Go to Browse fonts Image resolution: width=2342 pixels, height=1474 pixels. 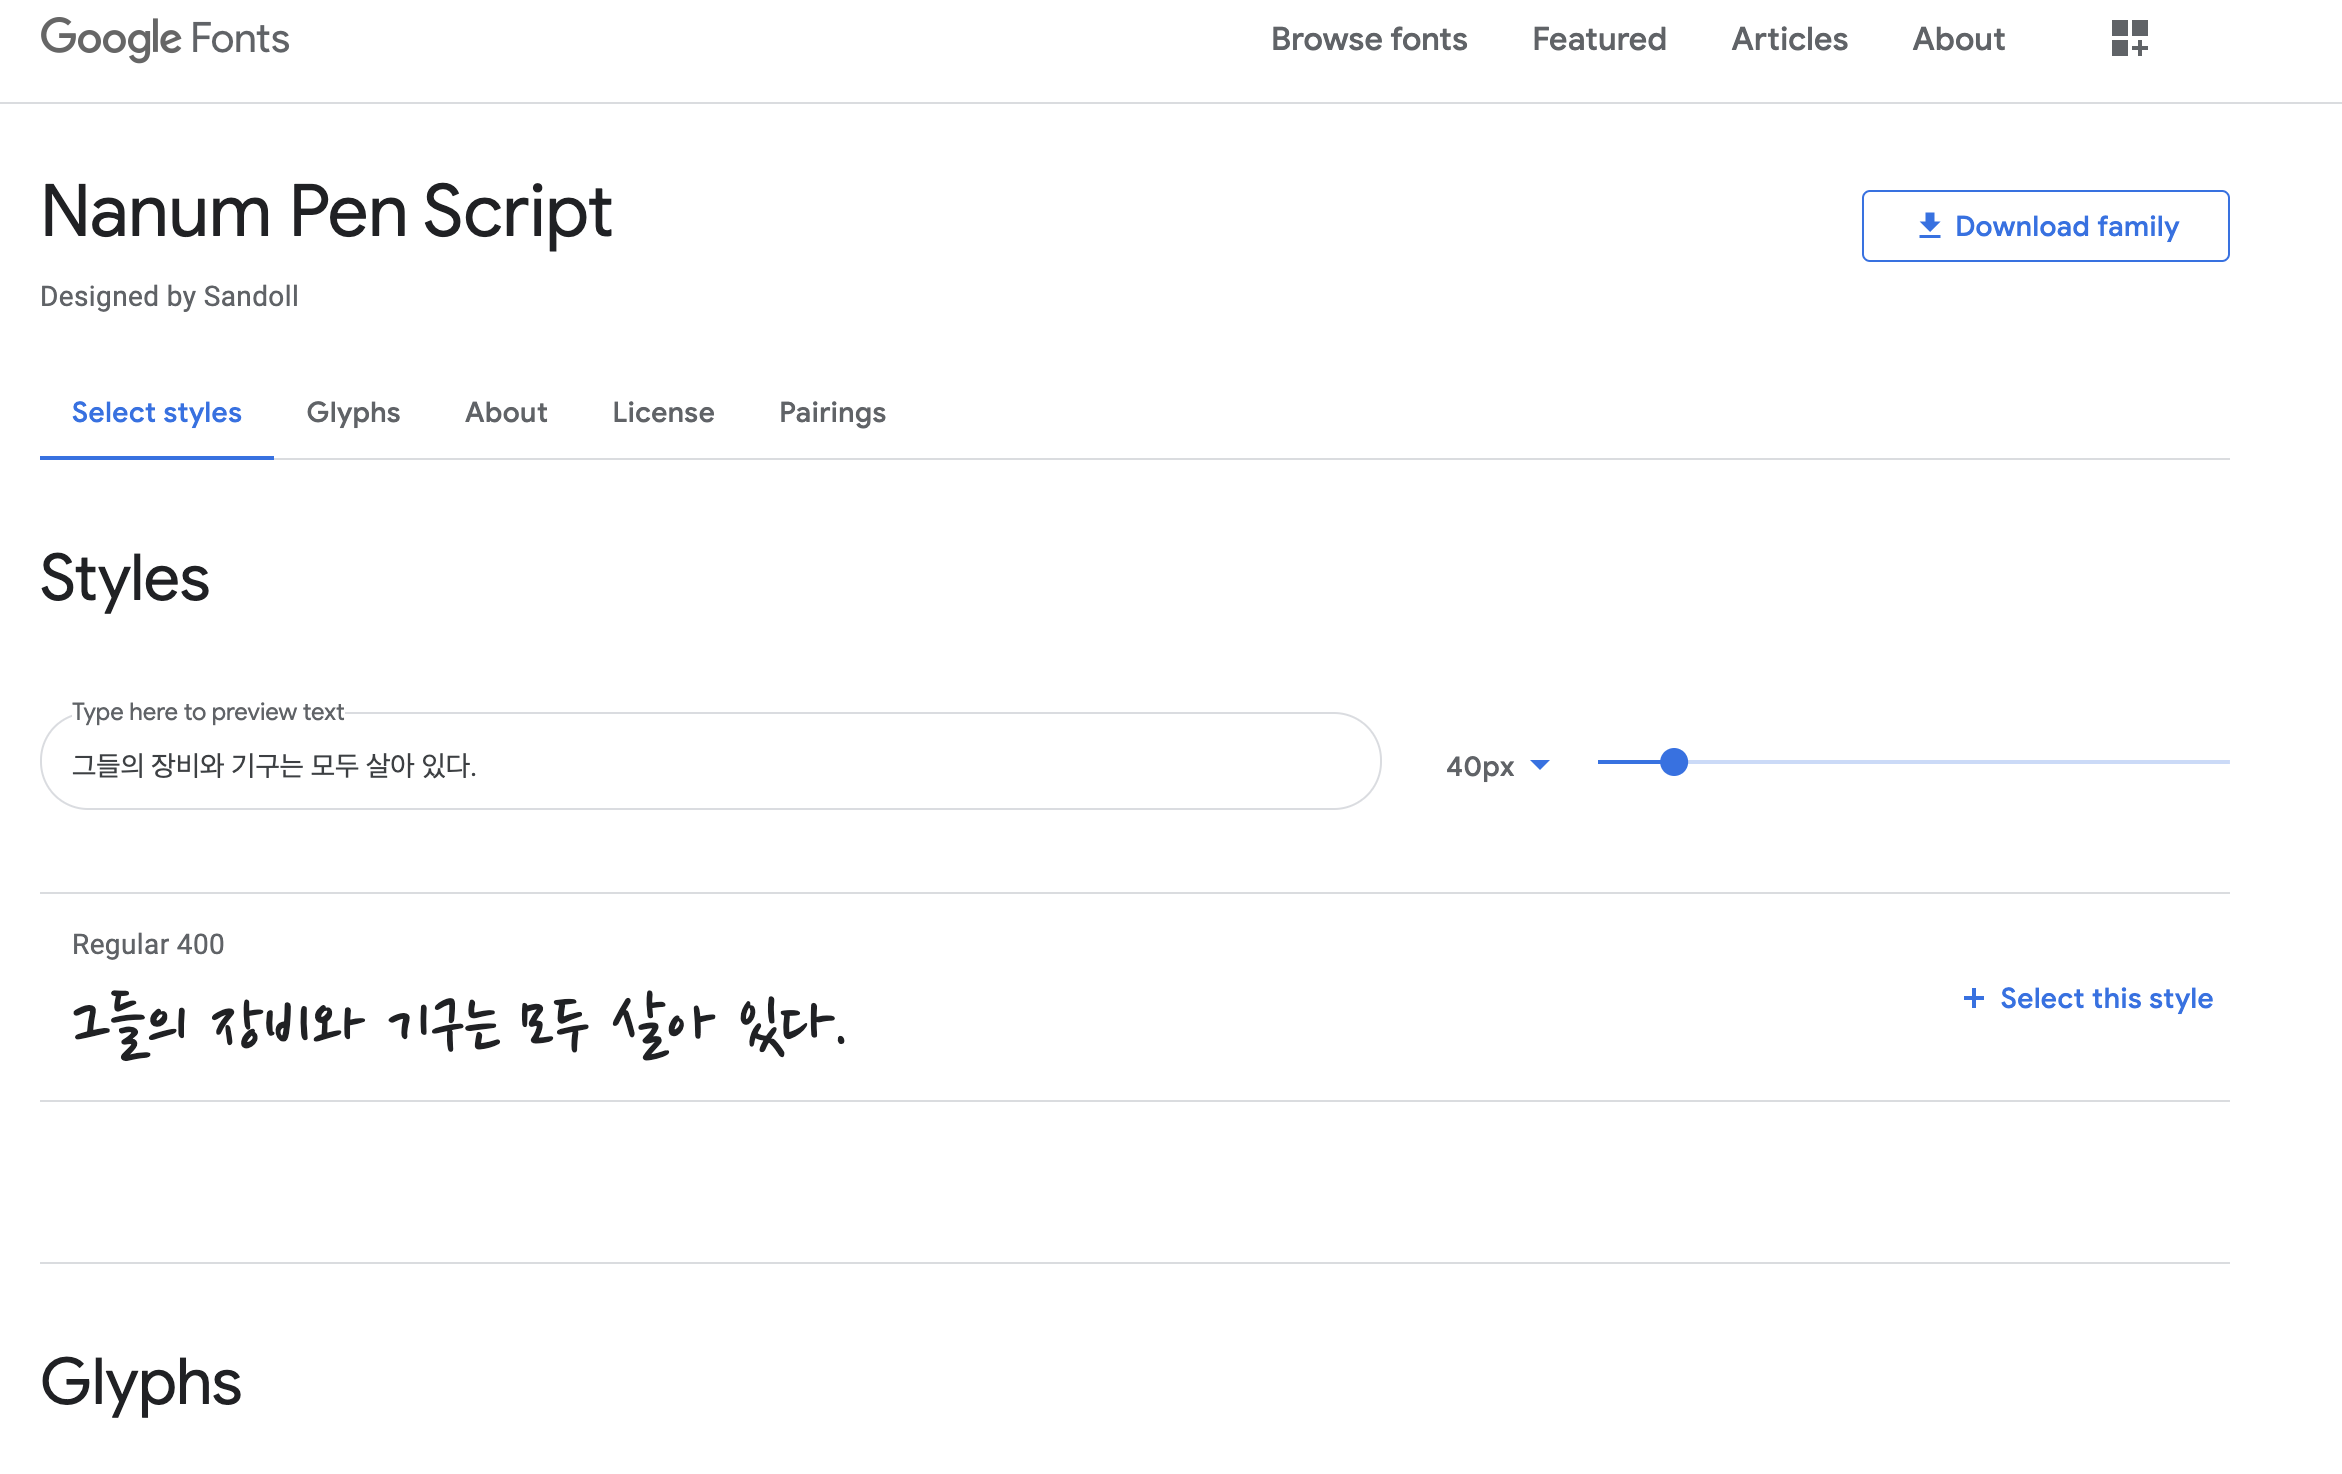pos(1369,39)
